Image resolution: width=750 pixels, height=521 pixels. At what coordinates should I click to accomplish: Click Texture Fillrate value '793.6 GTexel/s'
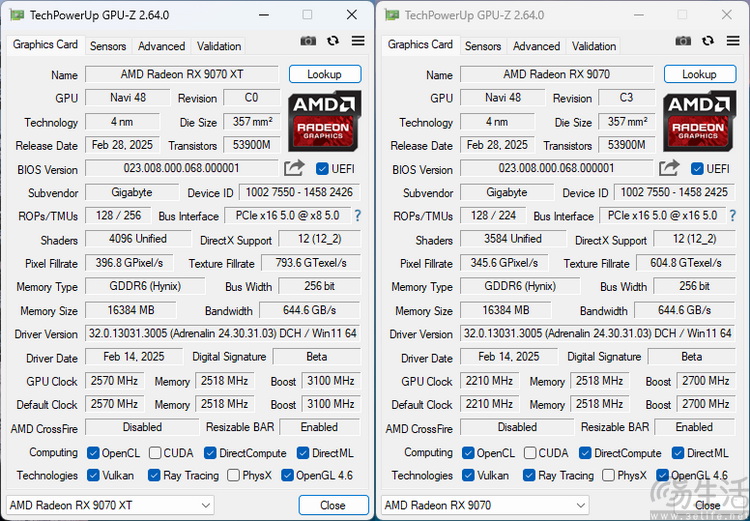point(311,263)
